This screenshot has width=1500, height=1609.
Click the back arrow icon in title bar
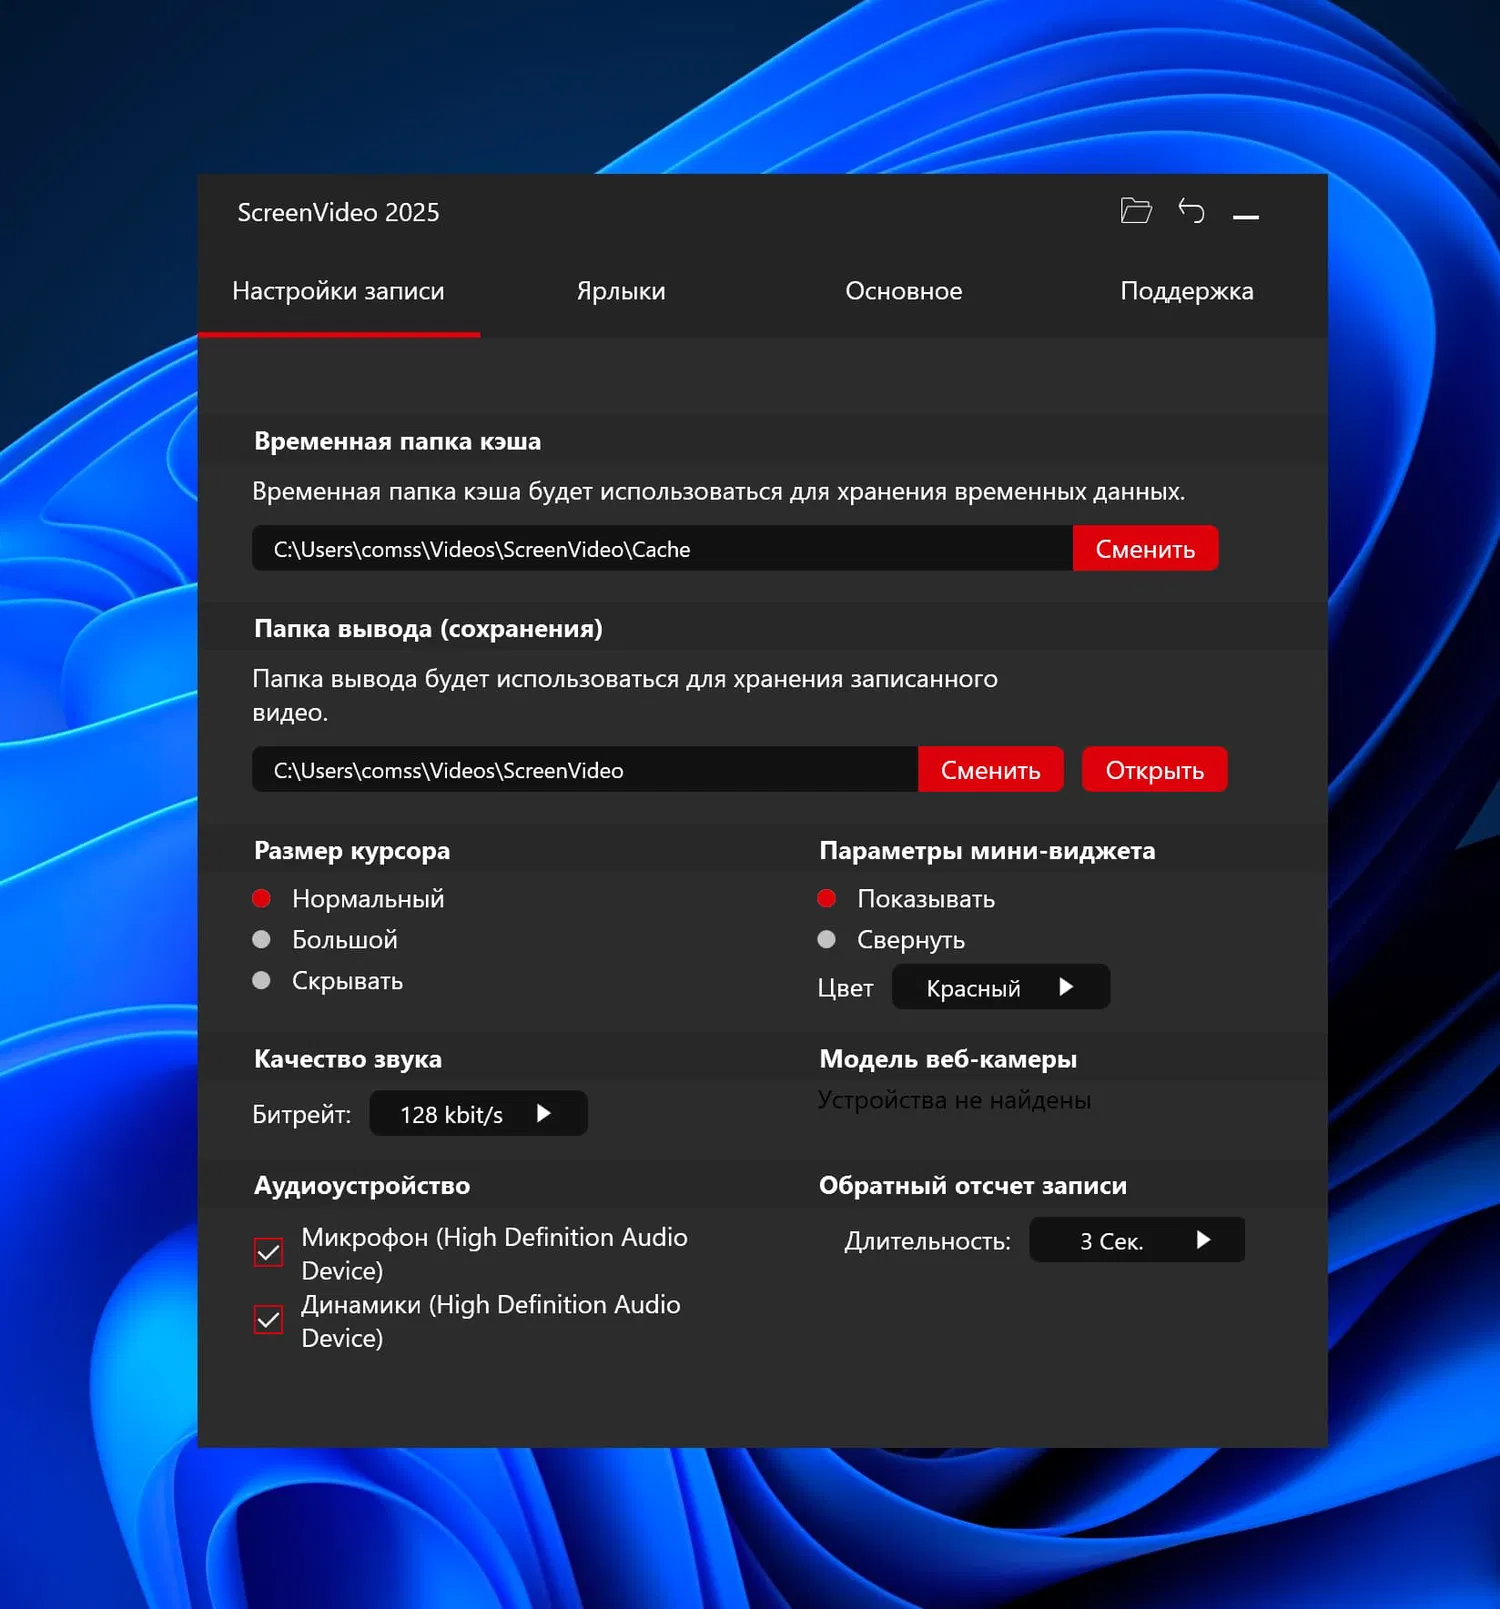[1191, 210]
